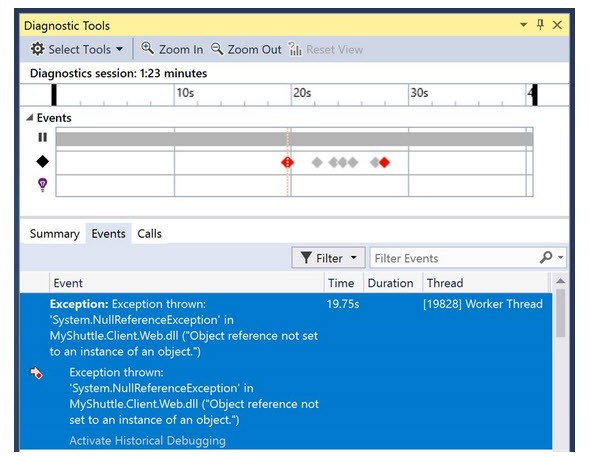Screen dimensions: 589x456
Task: Switch to the Summary tab
Action: (54, 234)
